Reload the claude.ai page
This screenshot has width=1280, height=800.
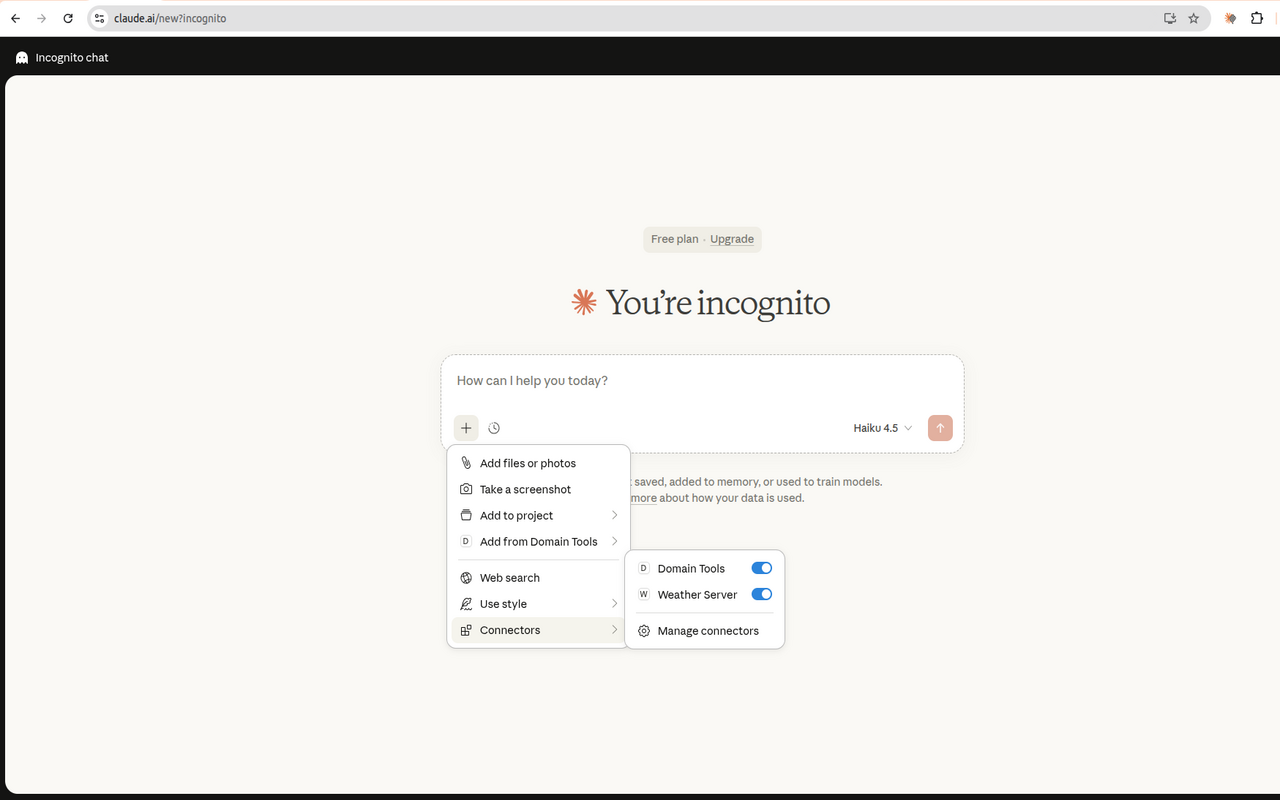click(x=68, y=18)
